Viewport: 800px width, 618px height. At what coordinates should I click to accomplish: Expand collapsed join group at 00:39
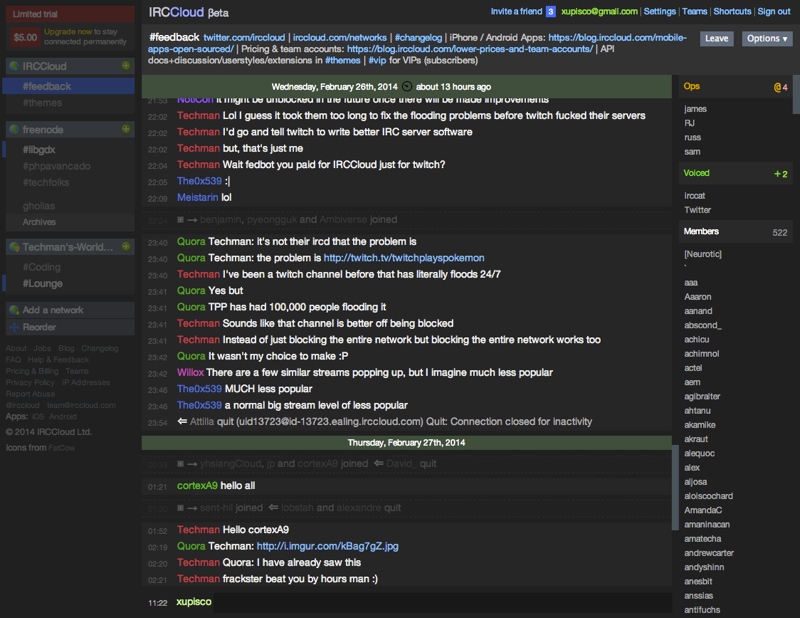[180, 464]
